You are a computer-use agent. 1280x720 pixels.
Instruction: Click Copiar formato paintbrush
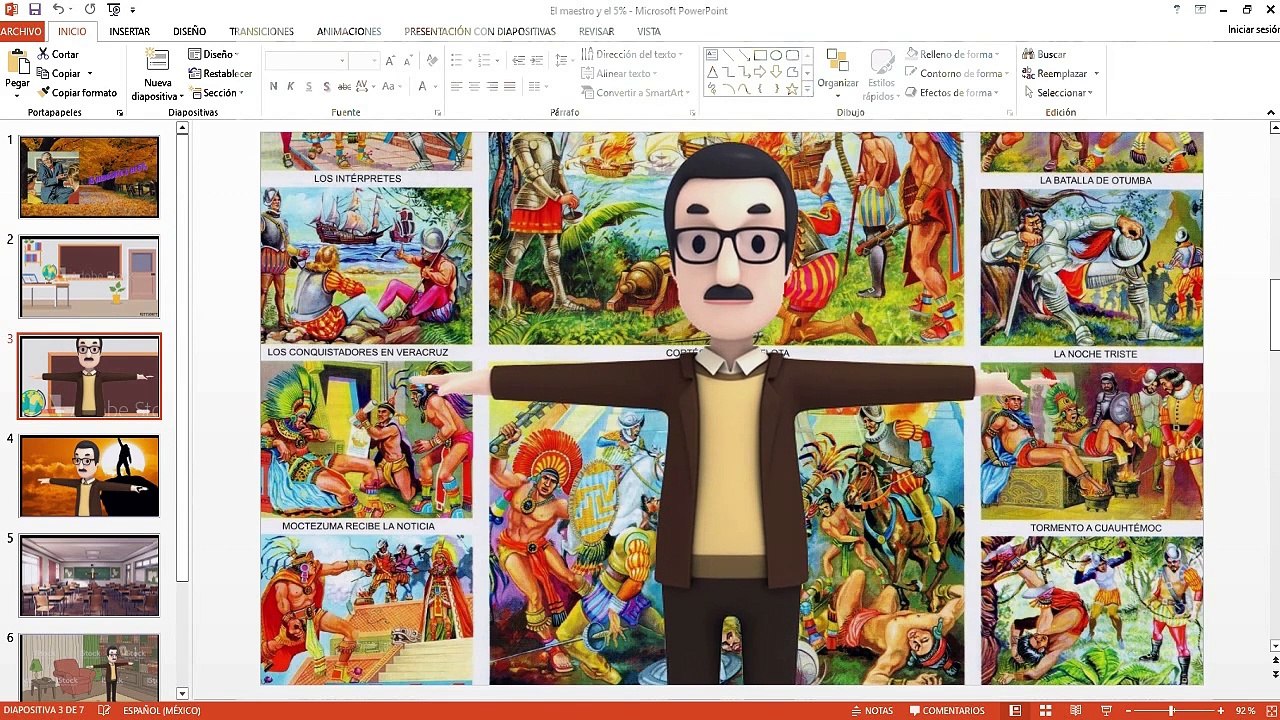pyautogui.click(x=77, y=92)
